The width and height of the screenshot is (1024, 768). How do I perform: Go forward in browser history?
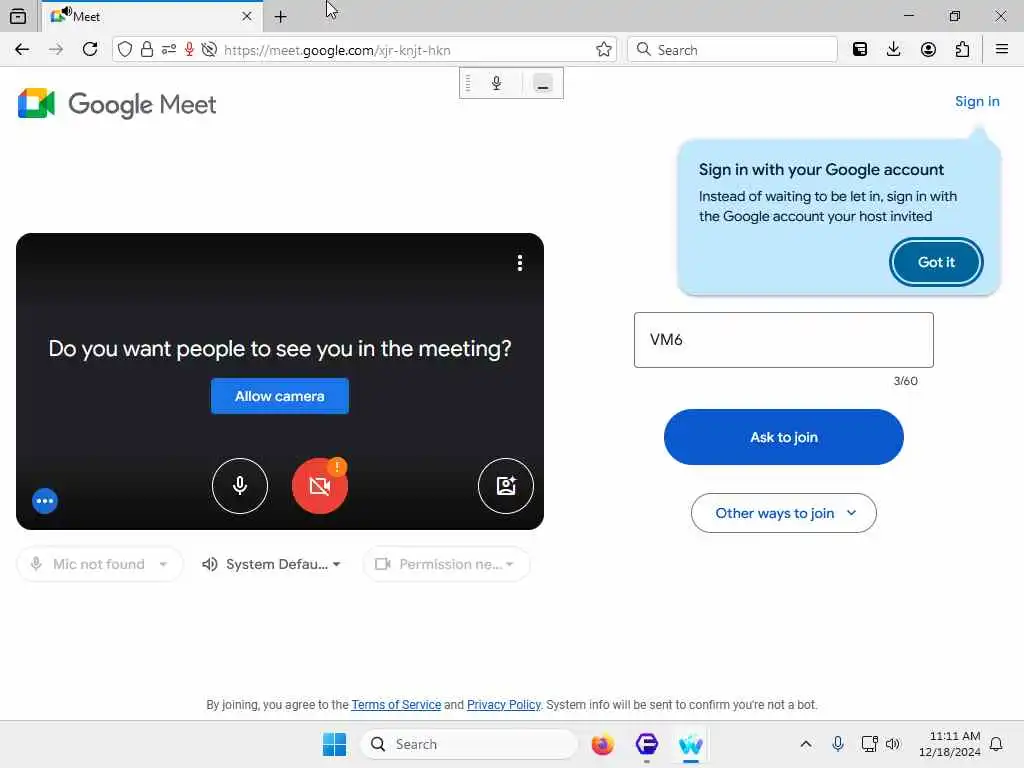pyautogui.click(x=56, y=50)
